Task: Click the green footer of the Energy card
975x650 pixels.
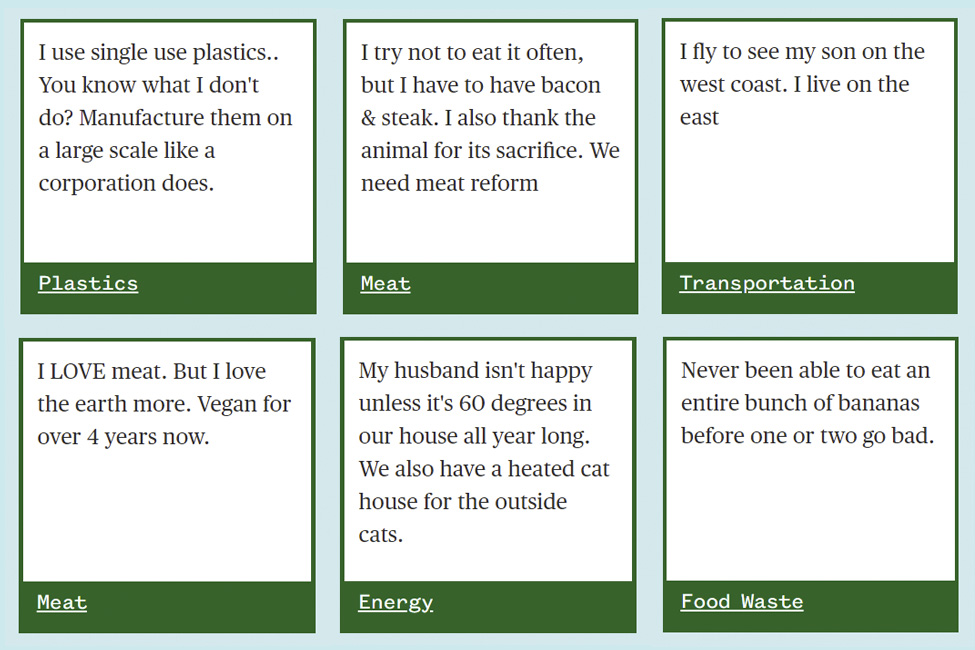Action: pos(488,606)
